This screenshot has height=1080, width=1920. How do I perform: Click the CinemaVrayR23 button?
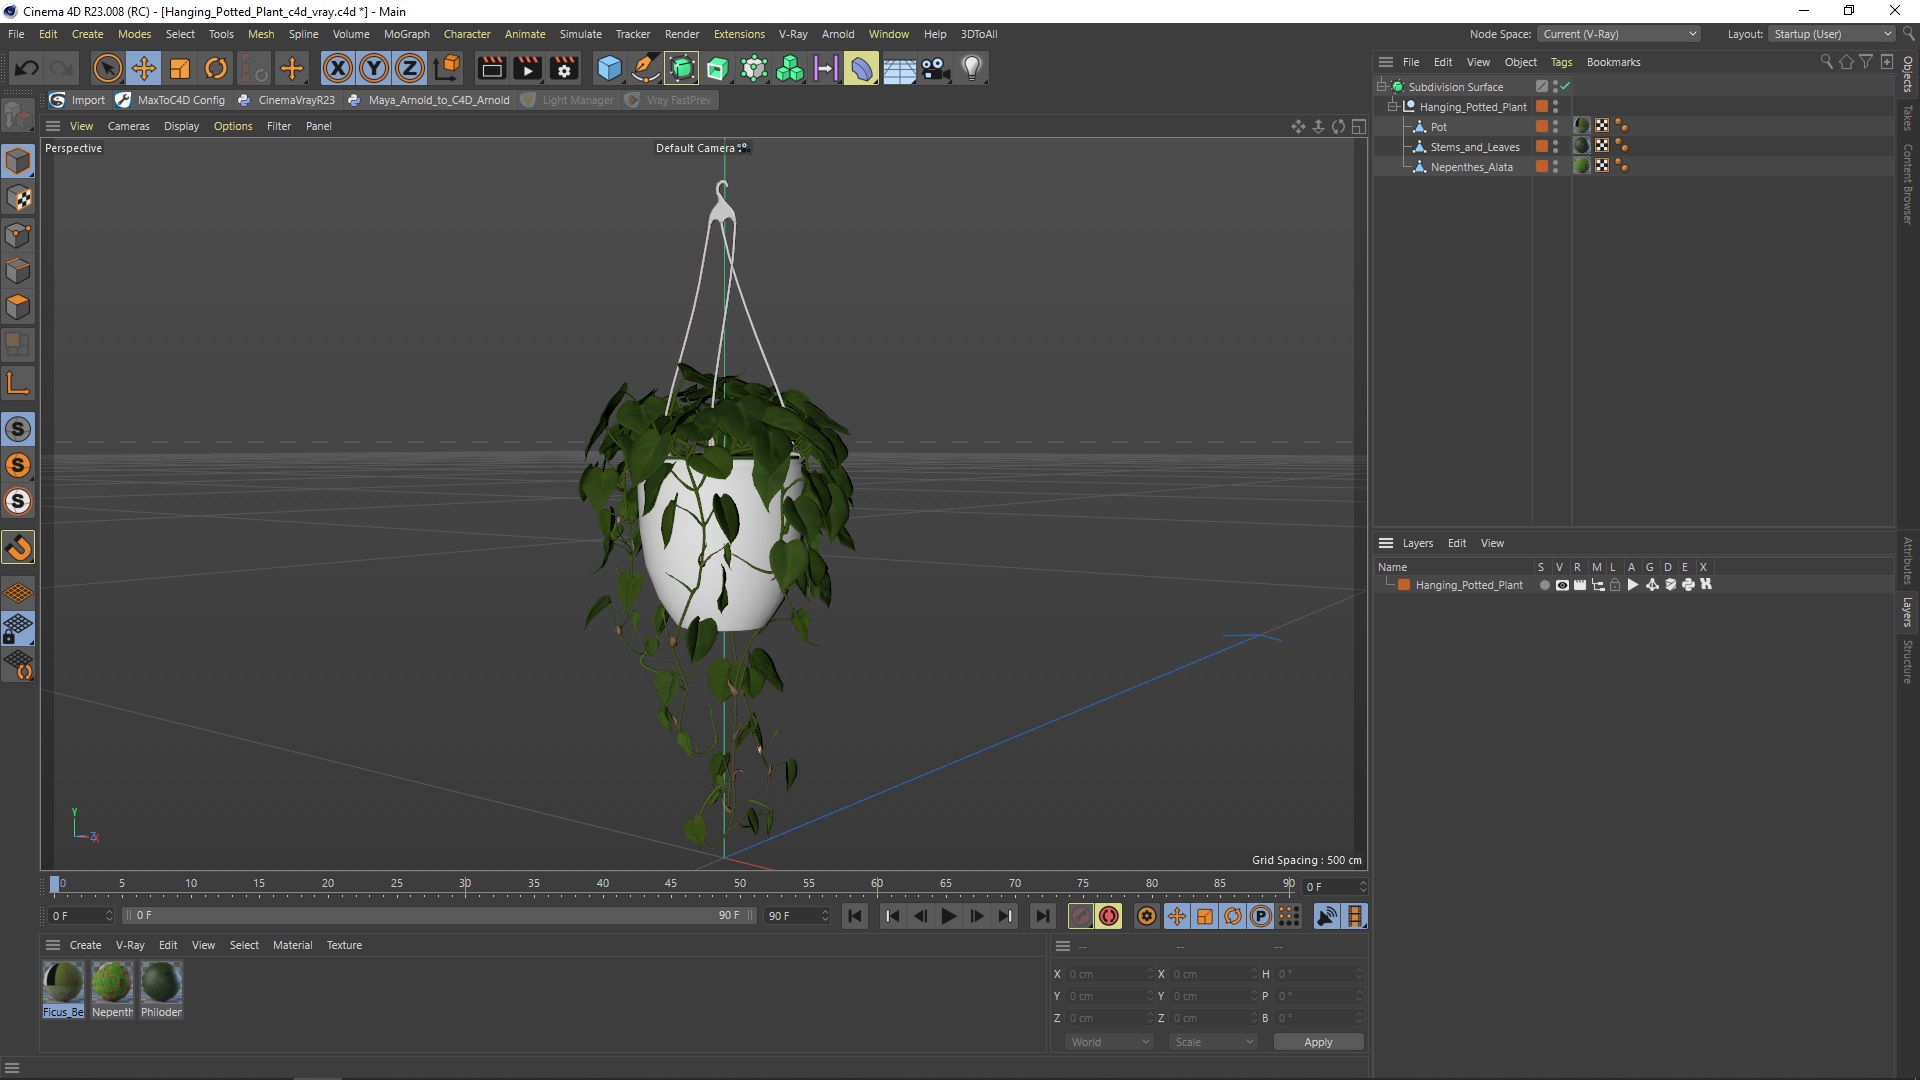pos(286,100)
